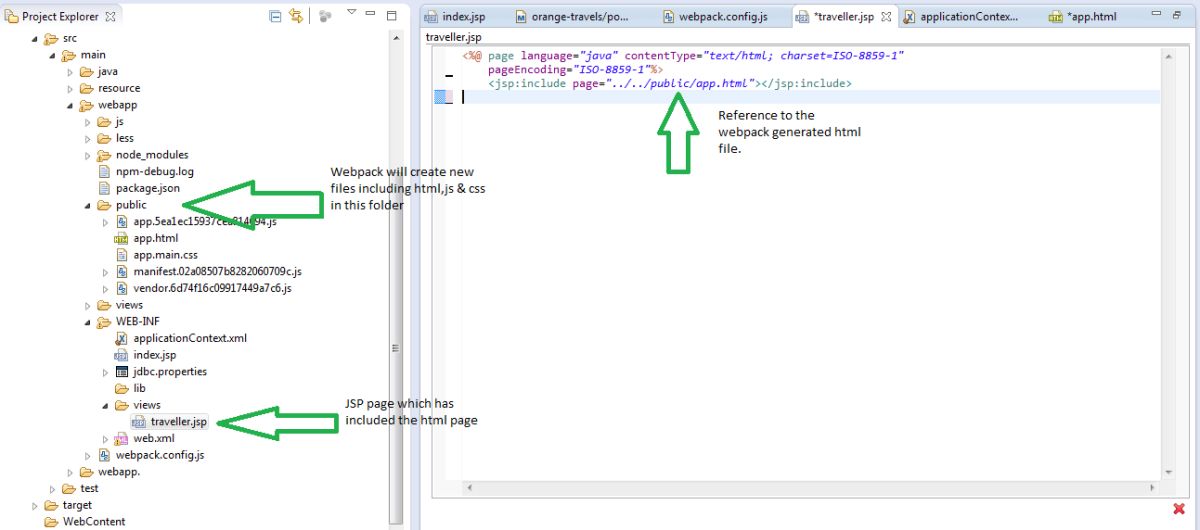This screenshot has height=530, width=1200.
Task: Select the 'webapp.' folder row
Action: click(x=110, y=472)
